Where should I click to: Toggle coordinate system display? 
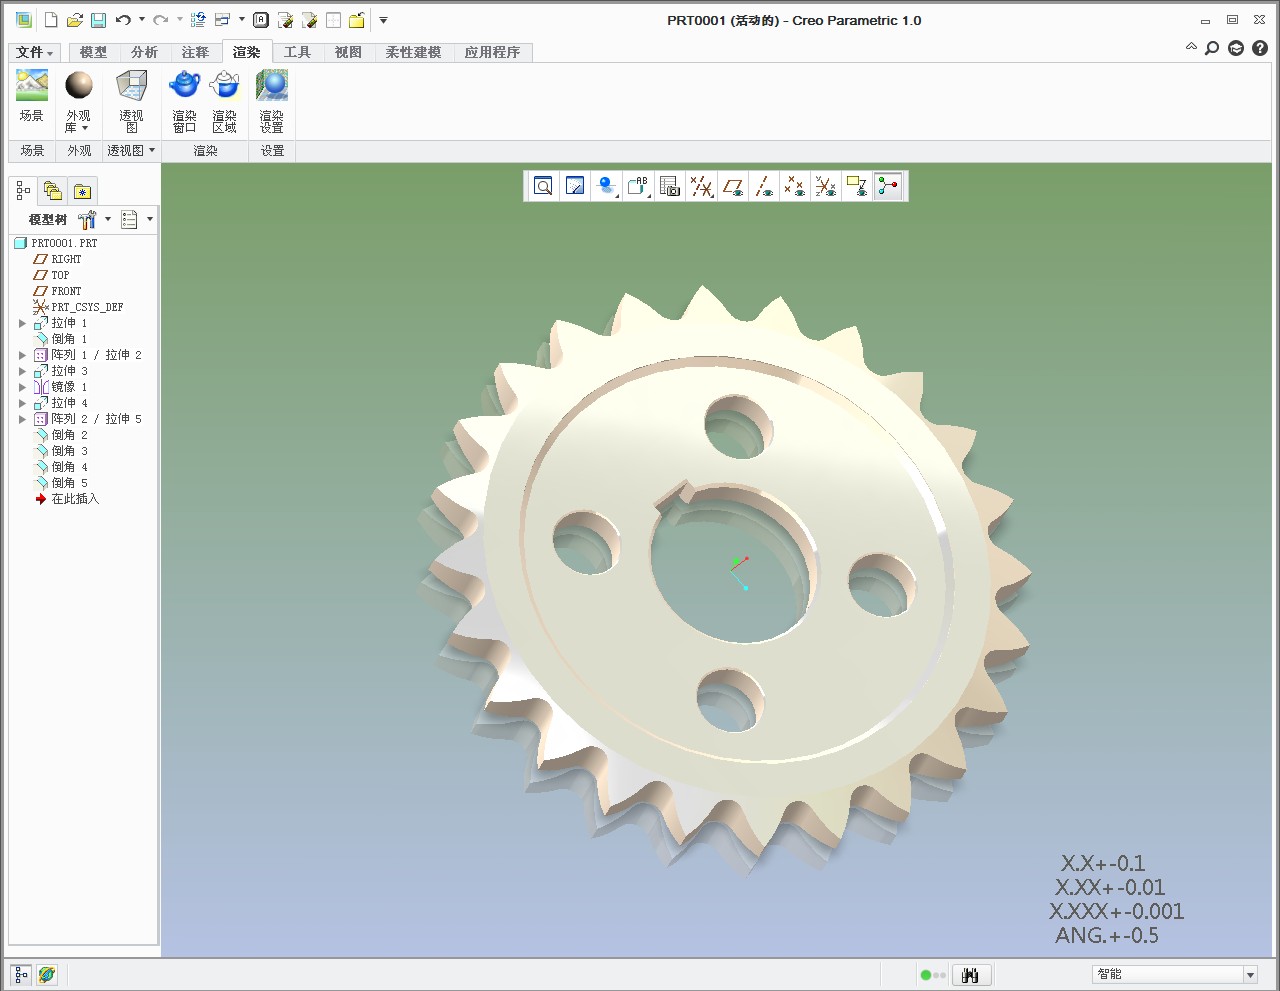(x=826, y=186)
